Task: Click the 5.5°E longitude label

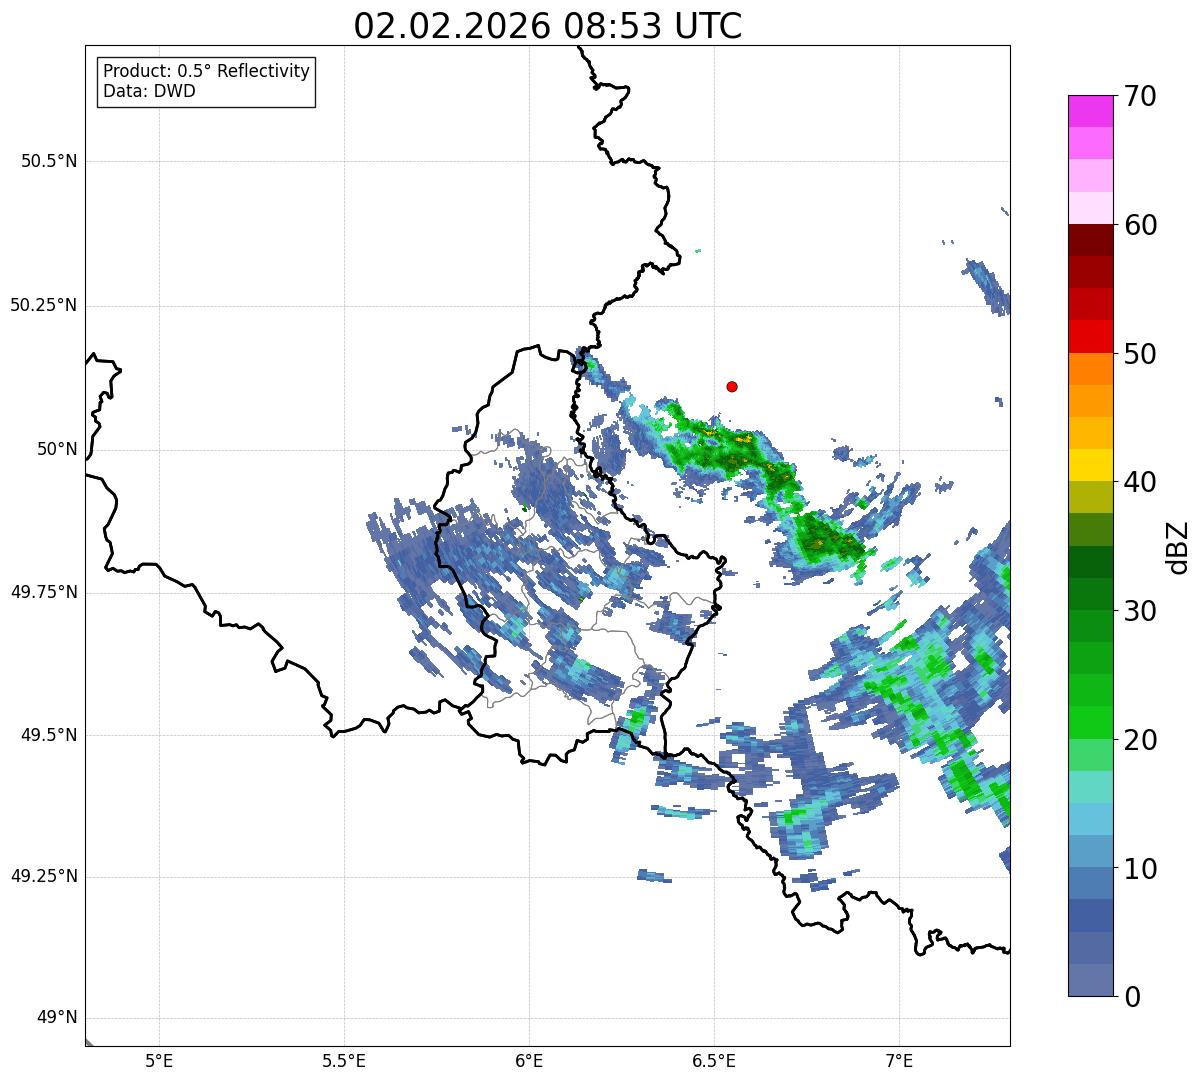Action: click(344, 1060)
